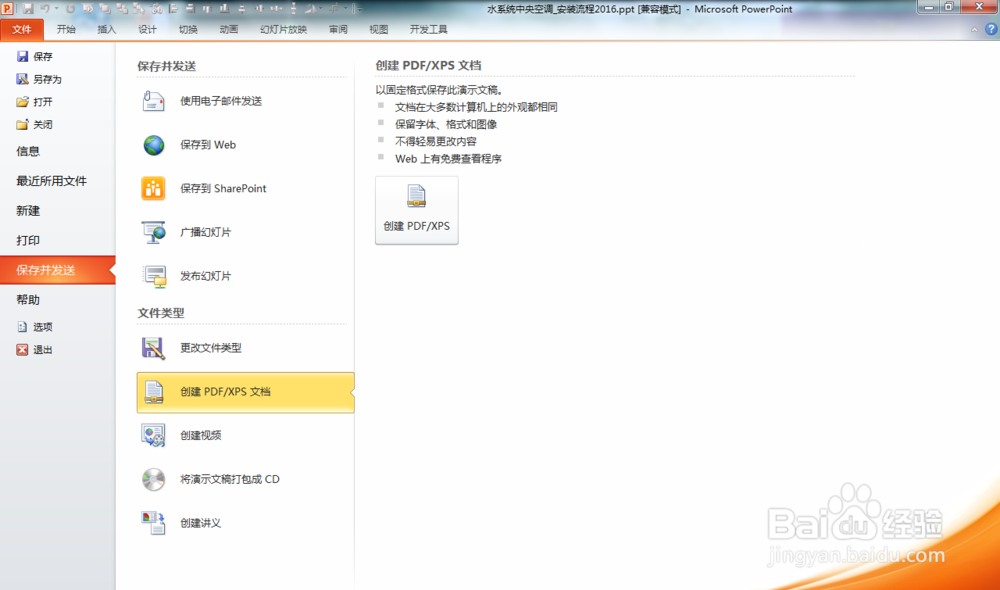Click the change file type icon
This screenshot has height=590, width=1000.
tap(153, 348)
